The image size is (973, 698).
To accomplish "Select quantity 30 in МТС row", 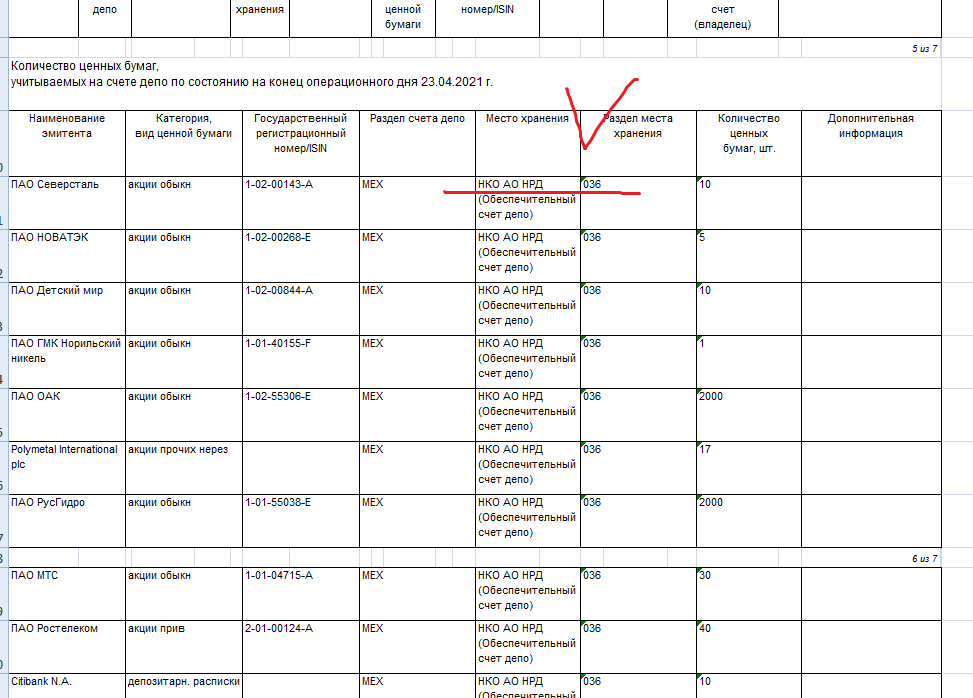I will [x=749, y=594].
